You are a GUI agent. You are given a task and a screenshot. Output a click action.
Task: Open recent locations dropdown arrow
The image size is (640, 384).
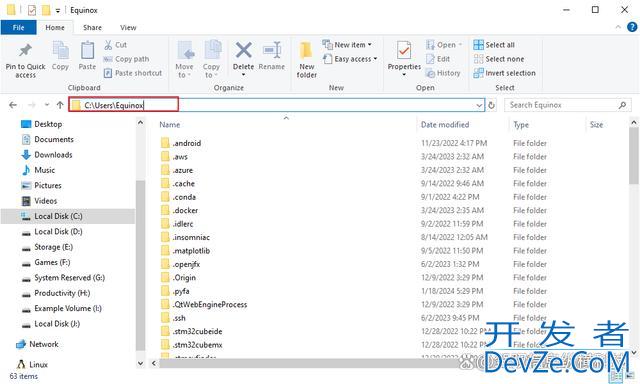pyautogui.click(x=47, y=105)
